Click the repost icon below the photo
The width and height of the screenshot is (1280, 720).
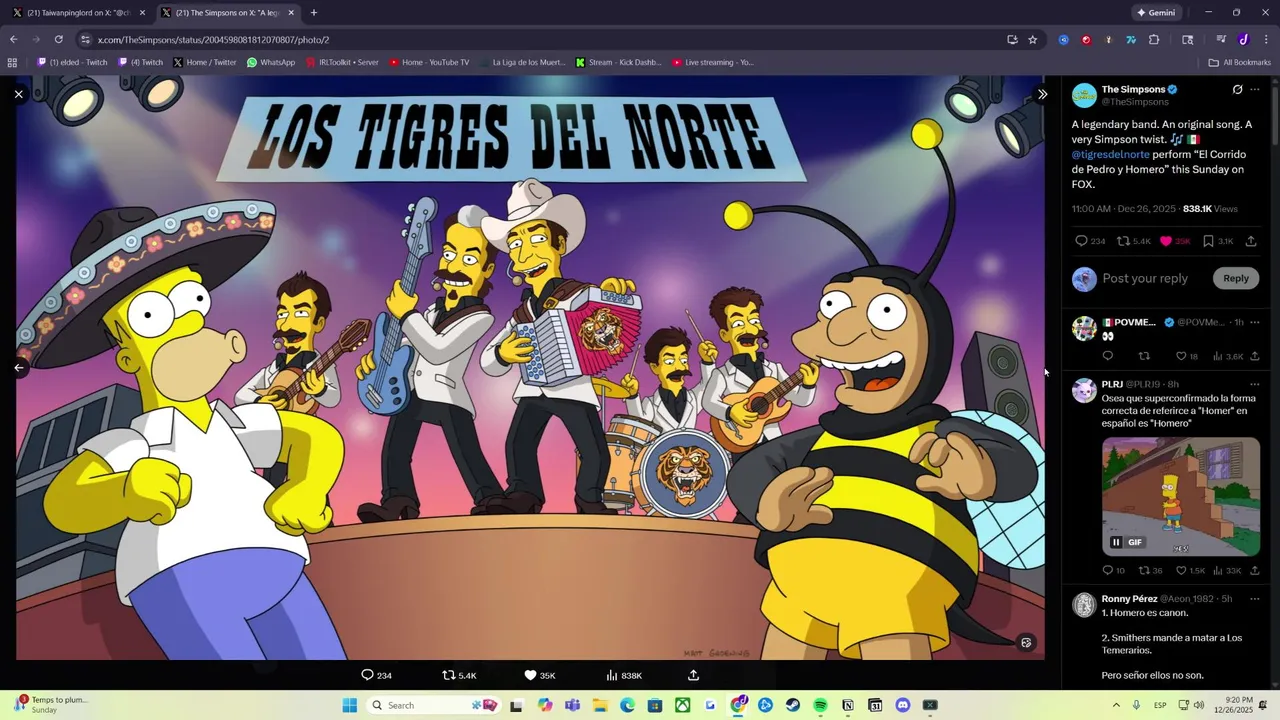[x=449, y=675]
